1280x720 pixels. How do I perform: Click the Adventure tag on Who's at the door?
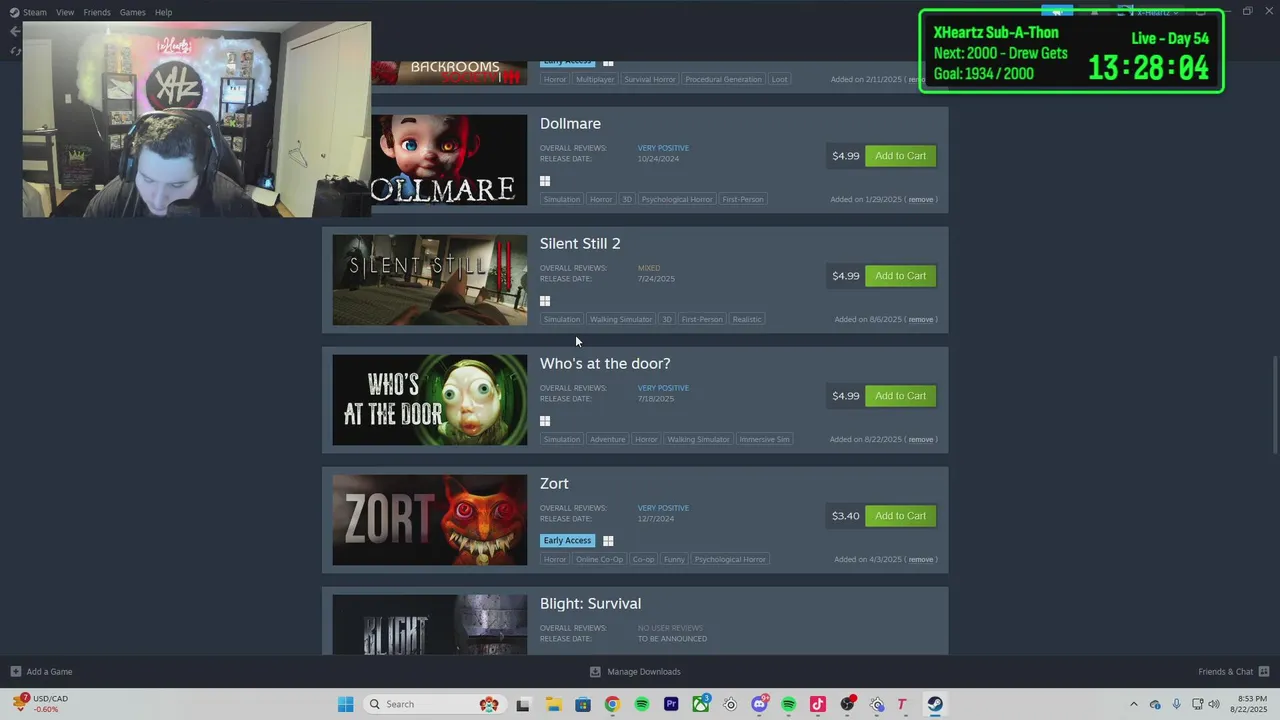(607, 439)
